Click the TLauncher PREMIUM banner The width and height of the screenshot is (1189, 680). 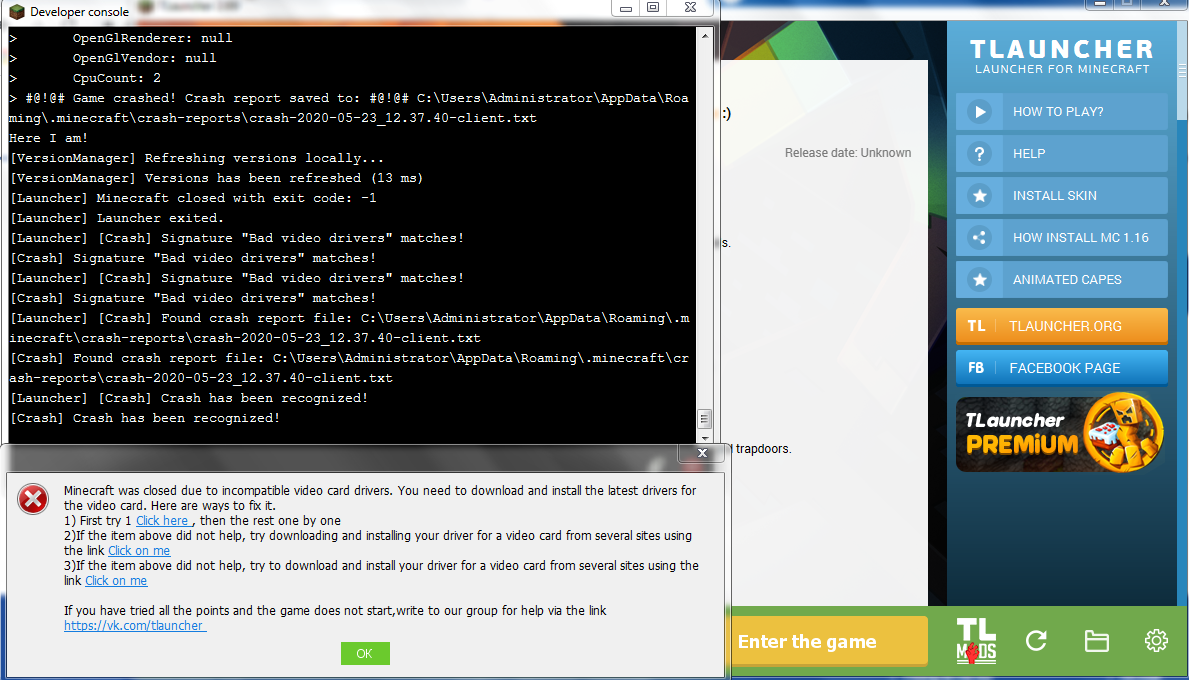pyautogui.click(x=1062, y=433)
